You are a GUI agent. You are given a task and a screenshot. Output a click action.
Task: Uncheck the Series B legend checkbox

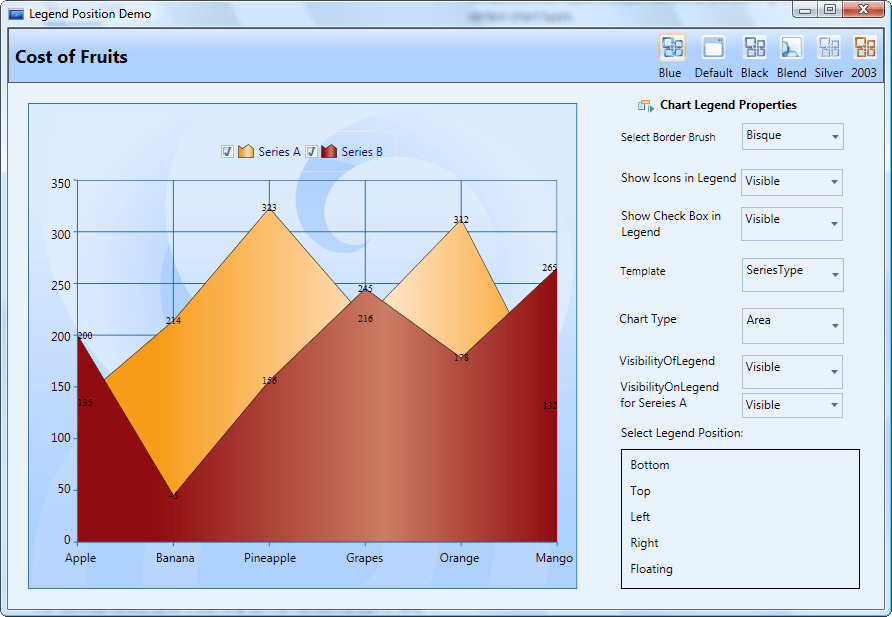311,152
